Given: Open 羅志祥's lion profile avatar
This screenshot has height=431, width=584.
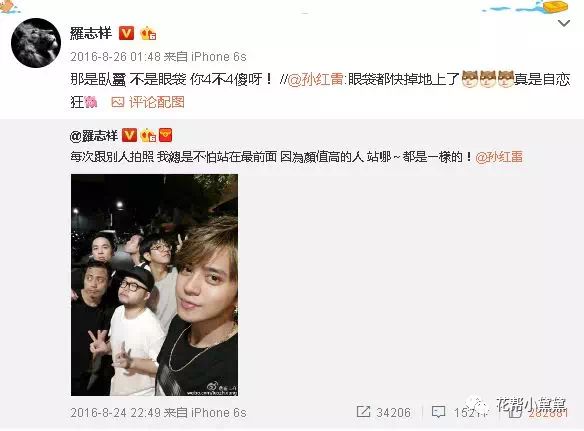Looking at the screenshot, I should coord(36,42).
